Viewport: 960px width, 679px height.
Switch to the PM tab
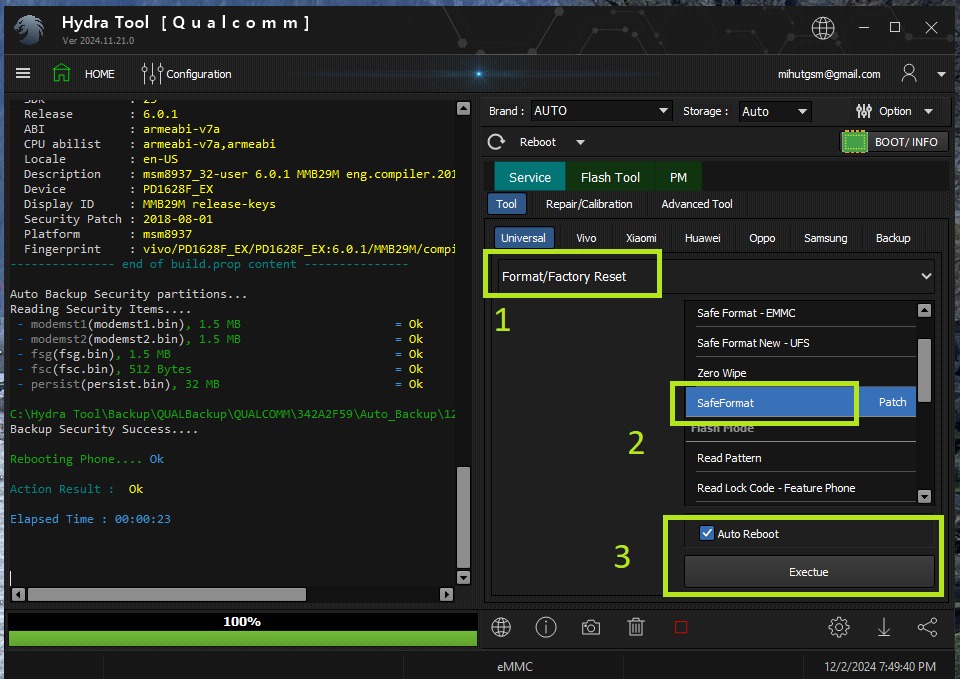click(678, 177)
